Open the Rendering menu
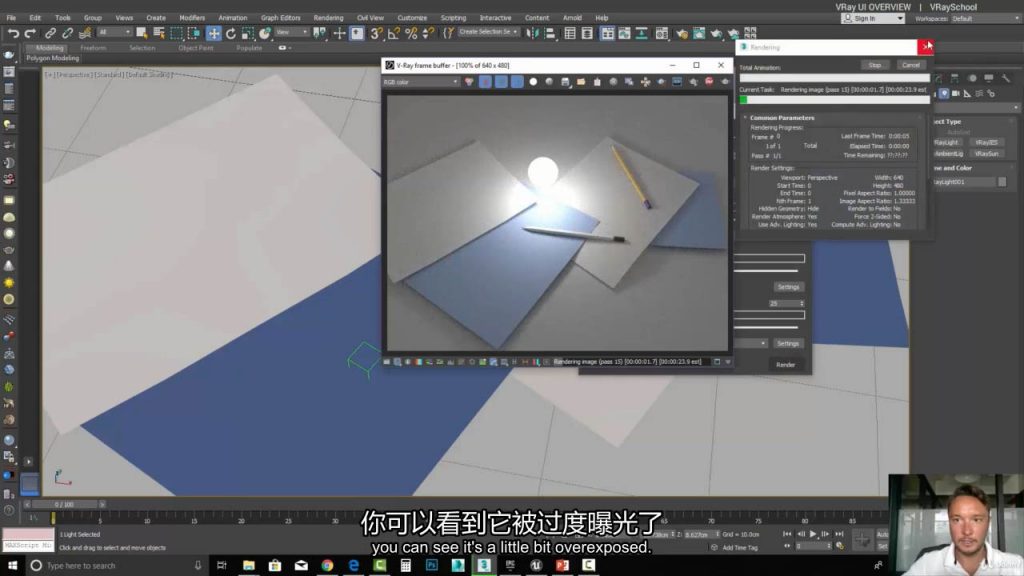 click(328, 17)
